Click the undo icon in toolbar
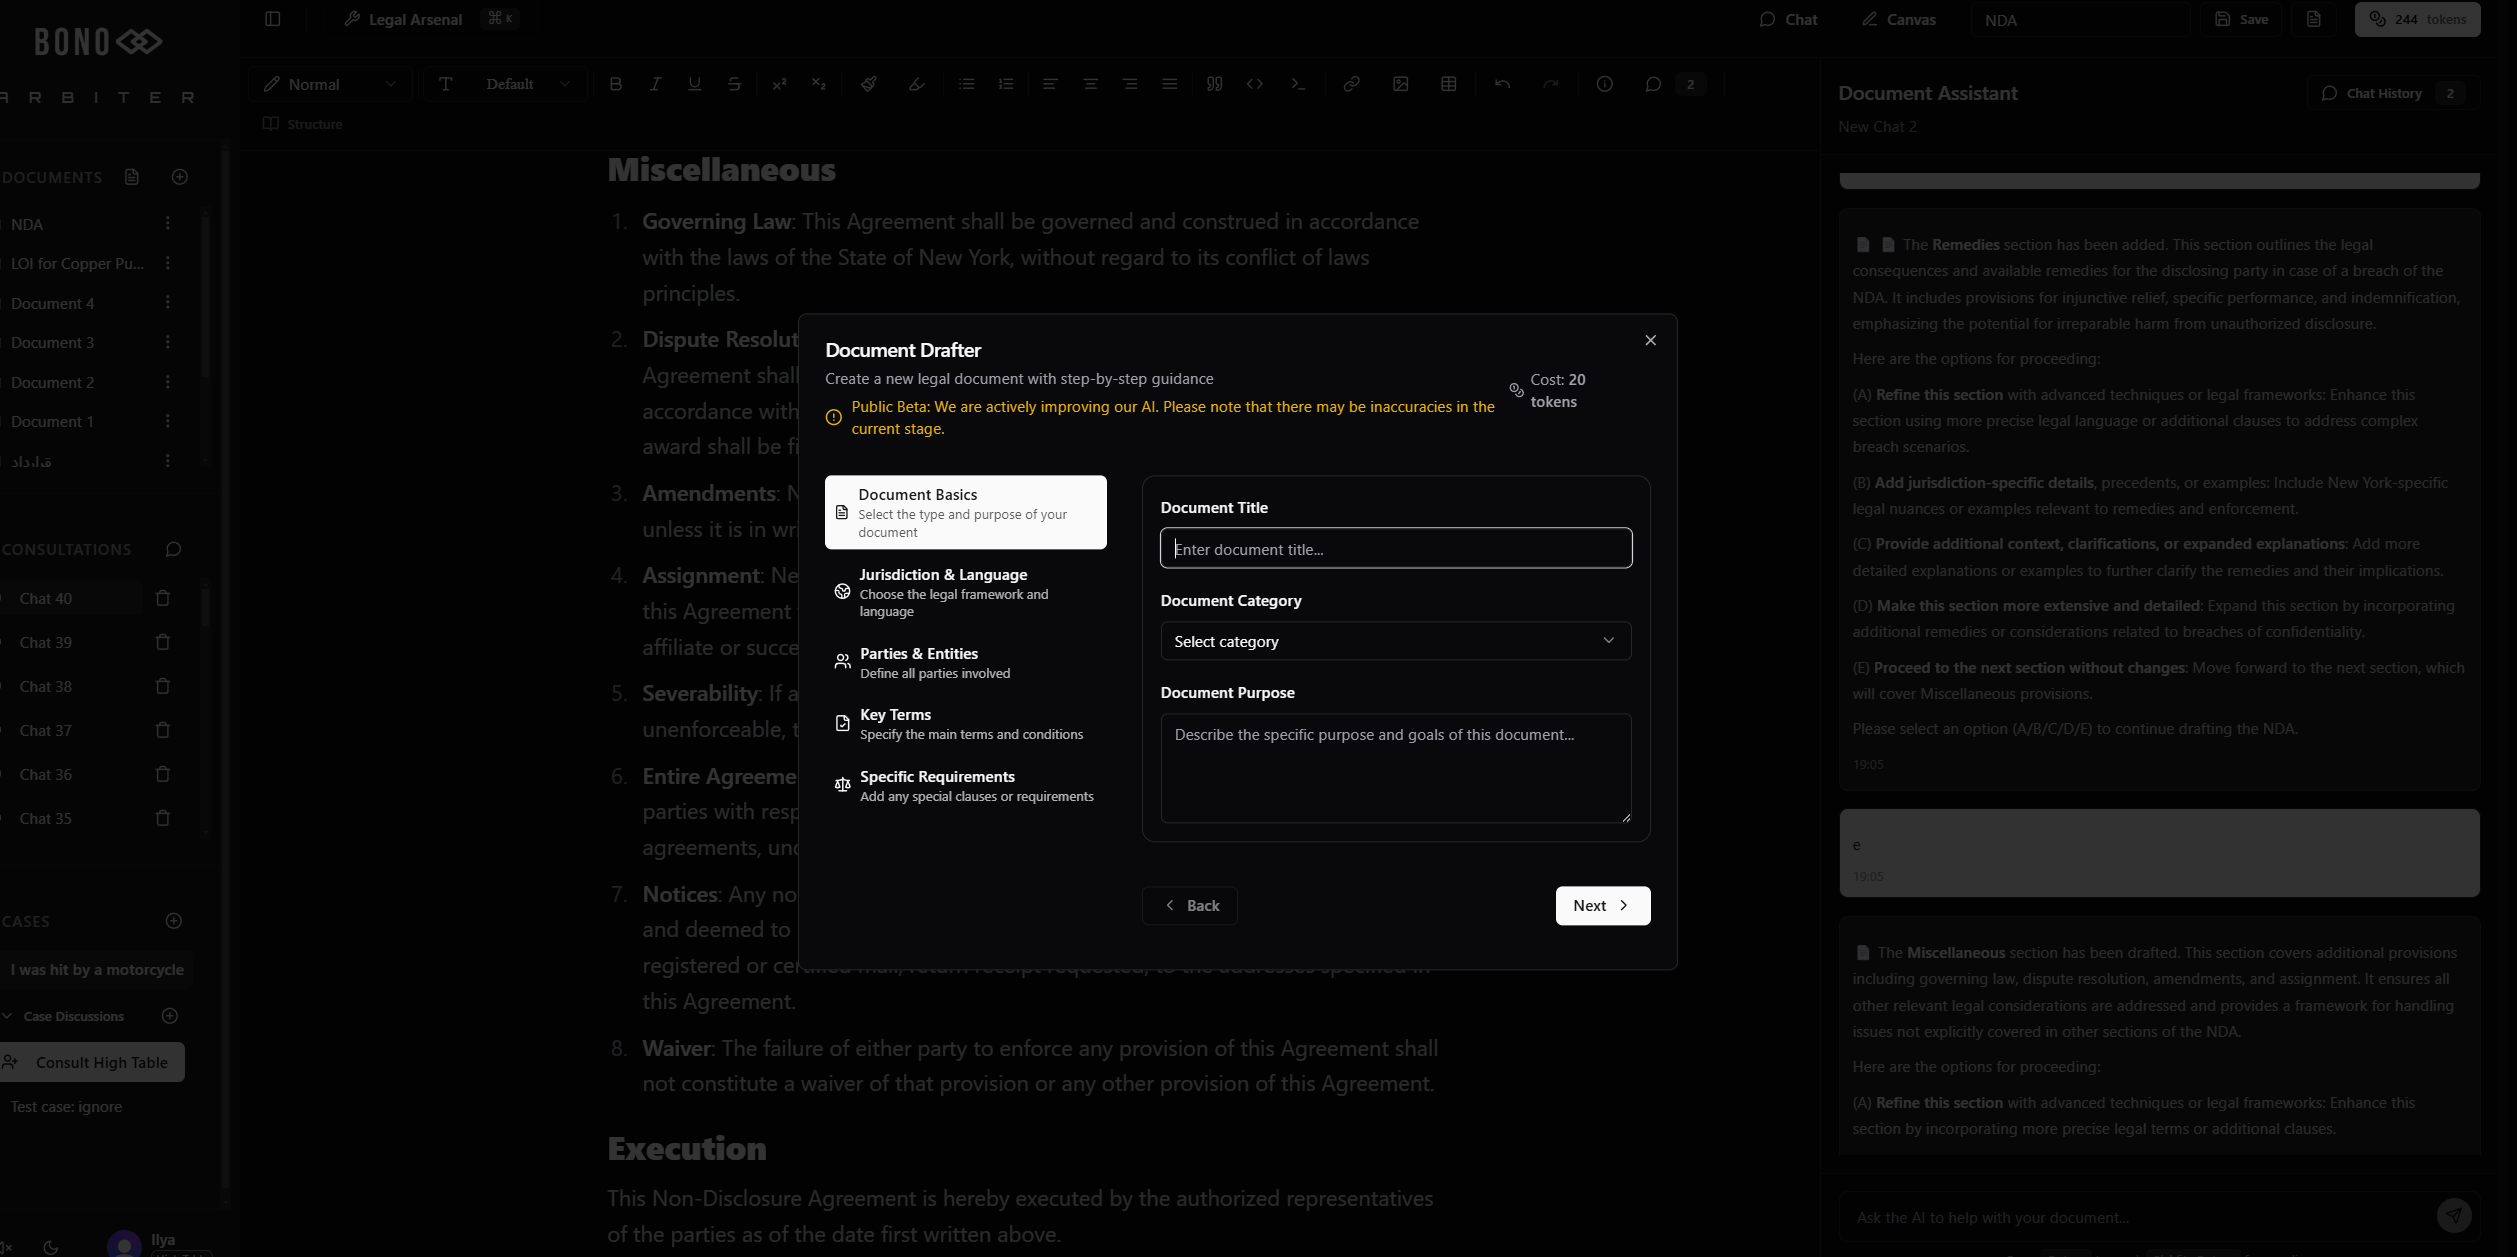The width and height of the screenshot is (2517, 1257). 1502,84
